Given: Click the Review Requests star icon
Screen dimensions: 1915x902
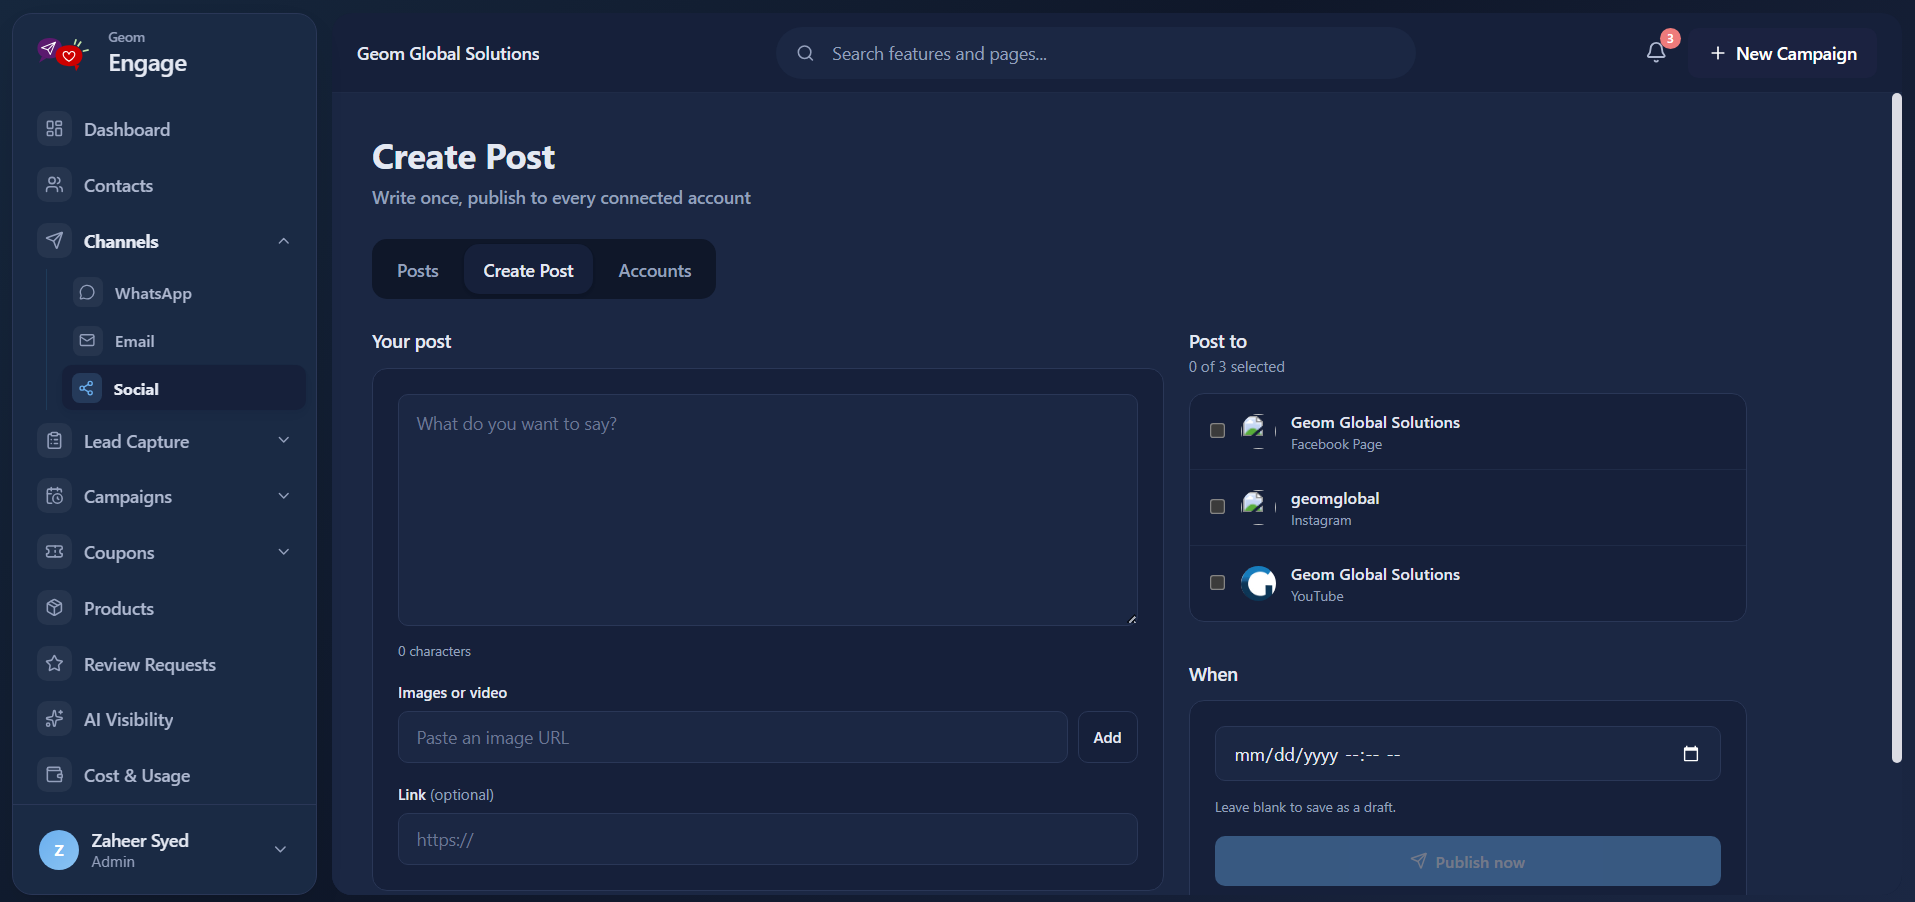Looking at the screenshot, I should pos(55,664).
